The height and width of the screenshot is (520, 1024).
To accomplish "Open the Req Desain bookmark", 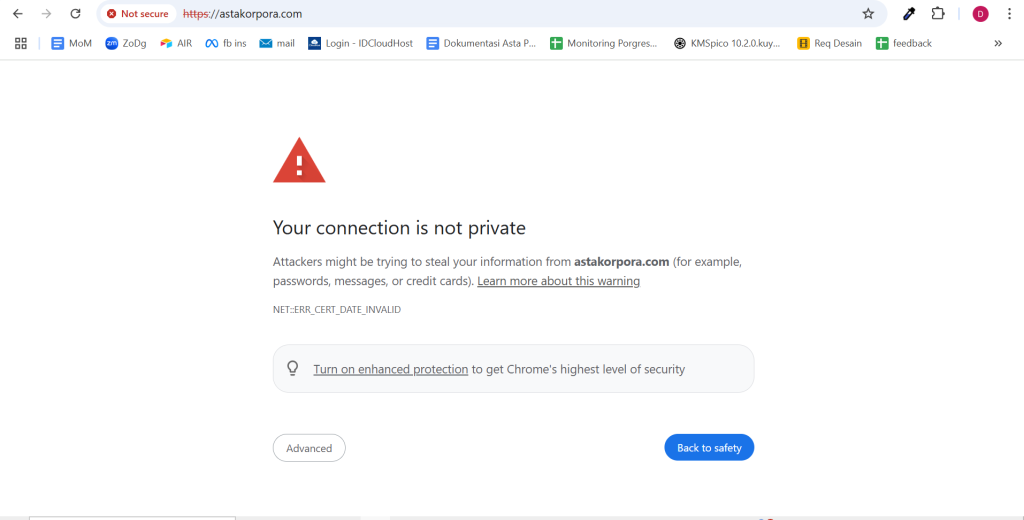I will 829,43.
